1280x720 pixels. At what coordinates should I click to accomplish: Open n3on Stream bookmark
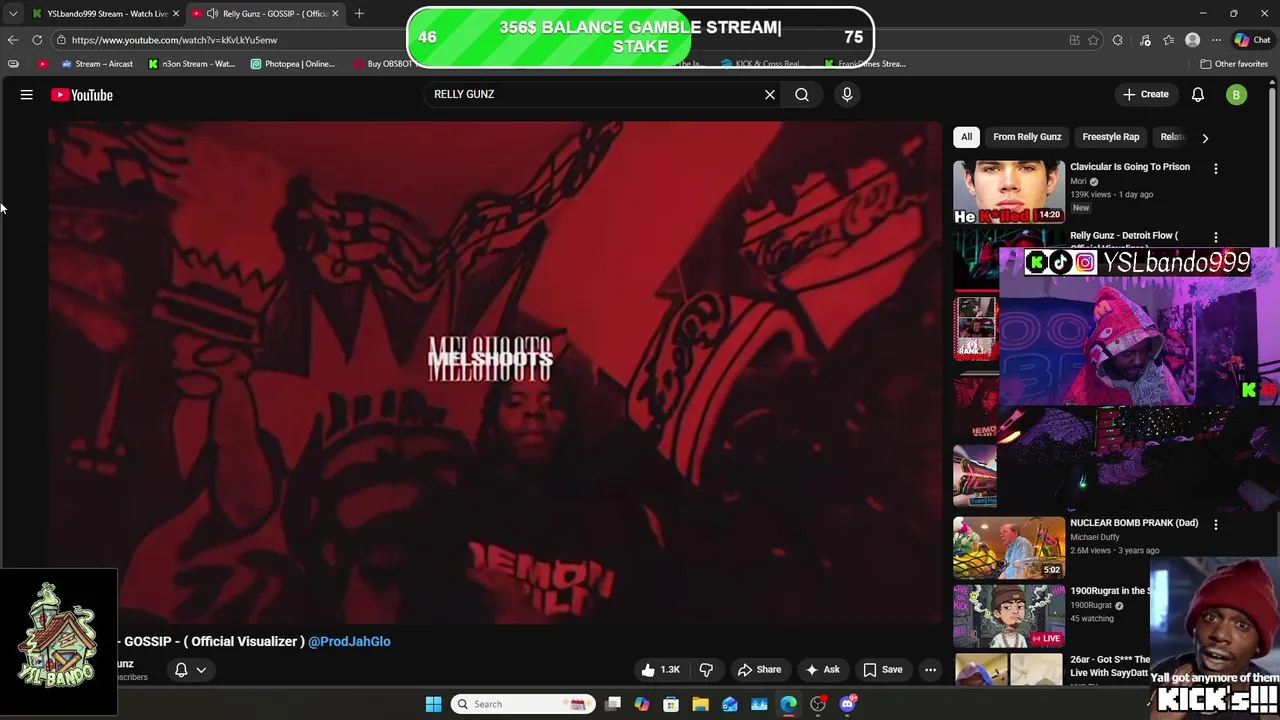point(191,64)
